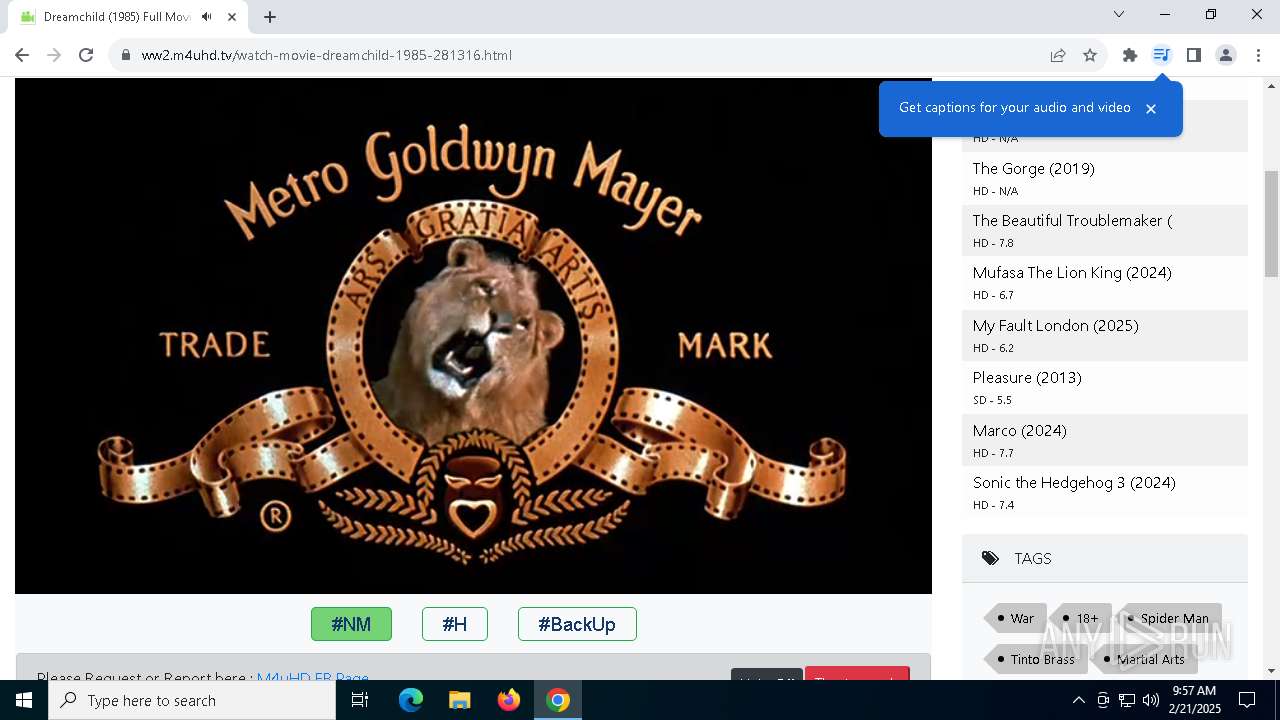Launch Microsoft Edge from taskbar
The width and height of the screenshot is (1280, 720).
[411, 700]
